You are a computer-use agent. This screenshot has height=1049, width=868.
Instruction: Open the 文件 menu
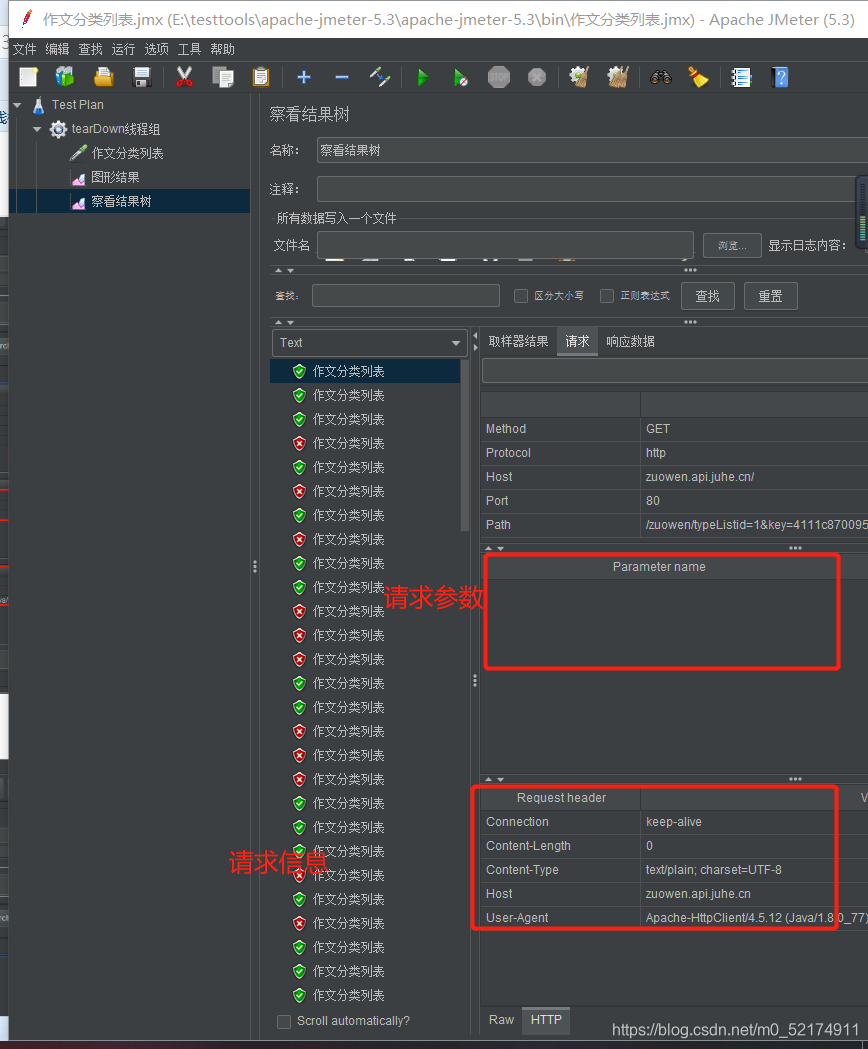coord(24,50)
